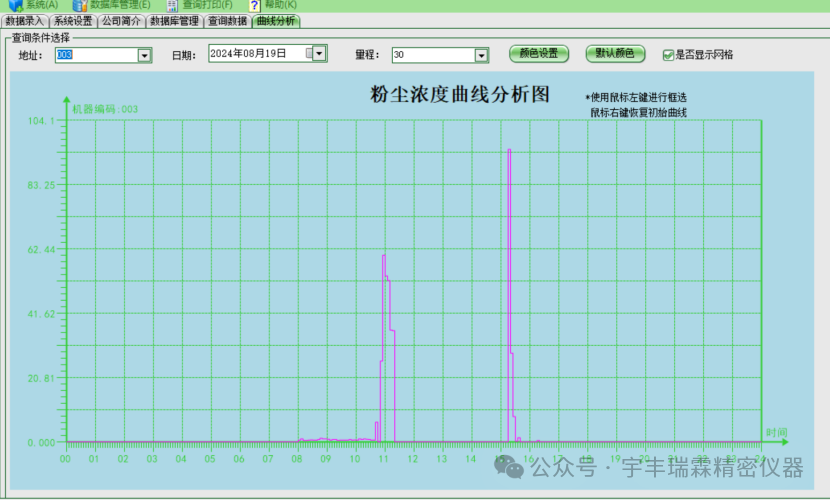Toggle the 是否显示网格 checkbox
Viewport: 830px width, 500px height.
tap(668, 55)
